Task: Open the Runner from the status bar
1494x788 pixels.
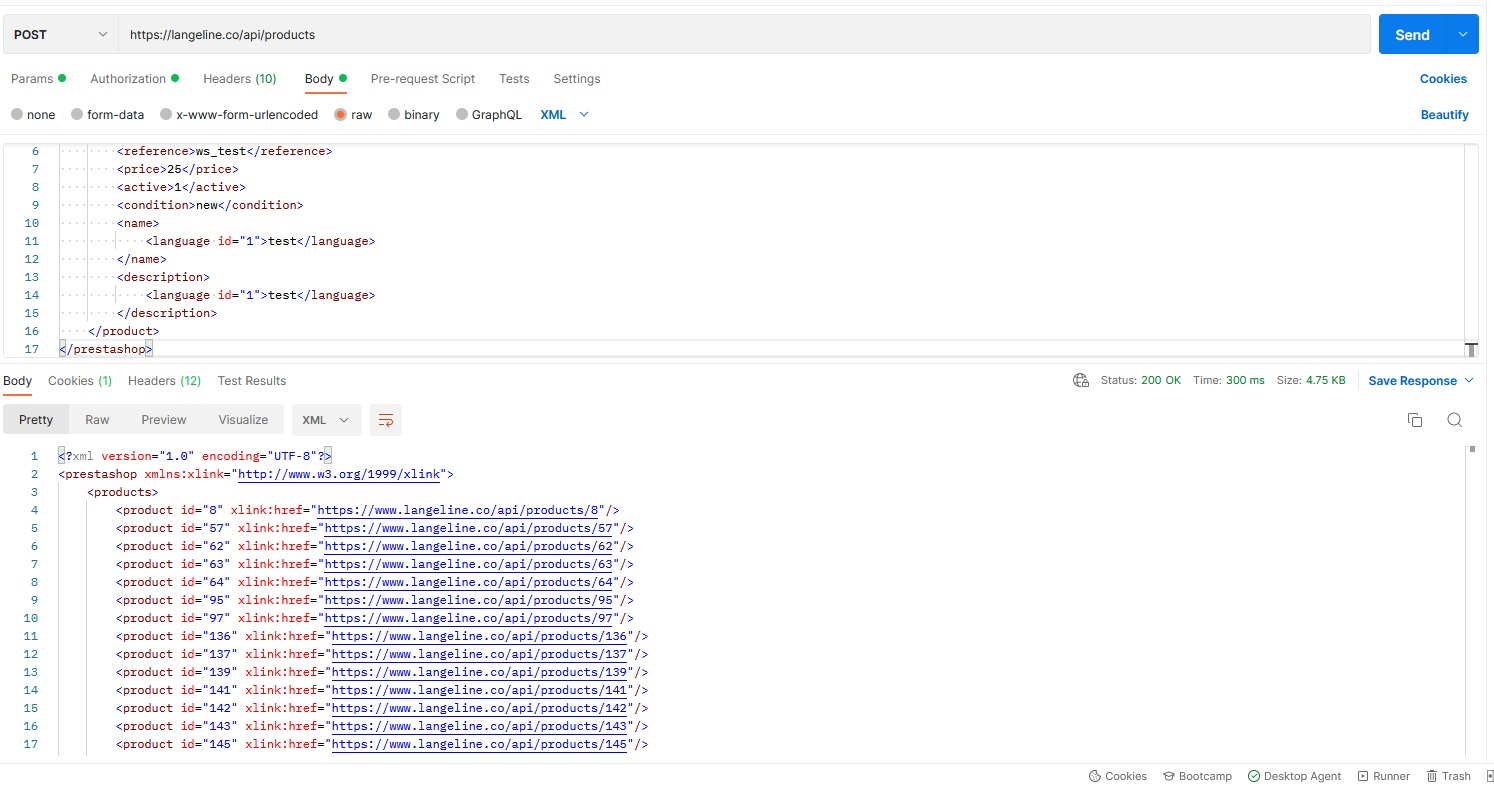Action: click(x=1384, y=776)
